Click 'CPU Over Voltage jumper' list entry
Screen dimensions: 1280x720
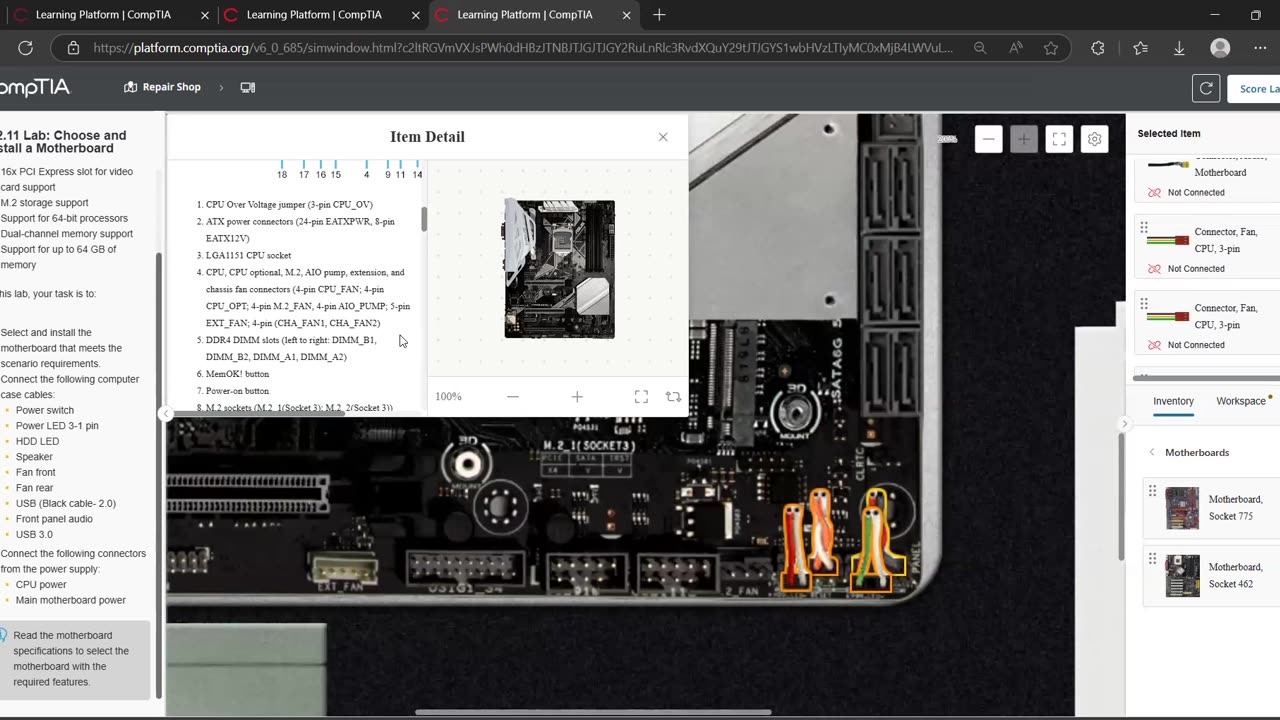[x=289, y=204]
